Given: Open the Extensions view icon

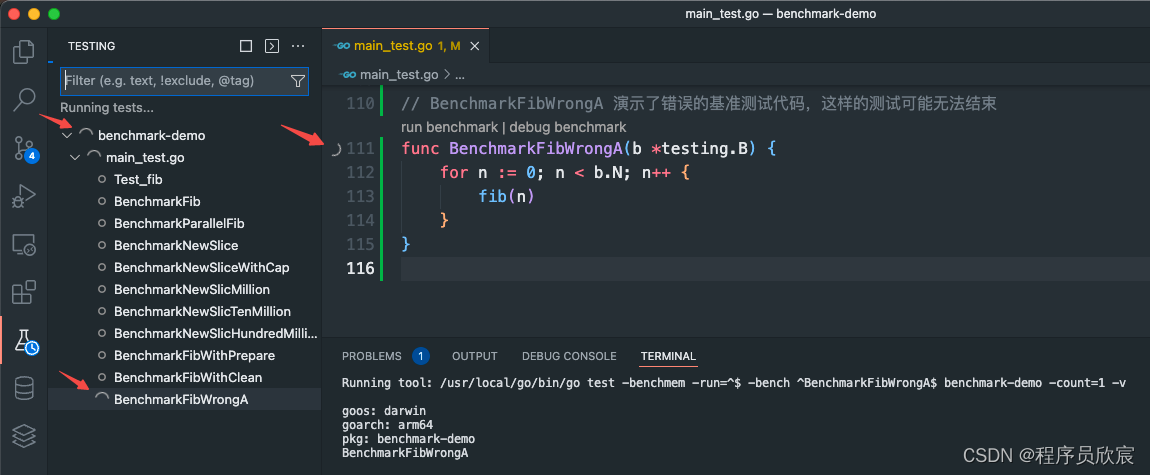Looking at the screenshot, I should coord(23,292).
